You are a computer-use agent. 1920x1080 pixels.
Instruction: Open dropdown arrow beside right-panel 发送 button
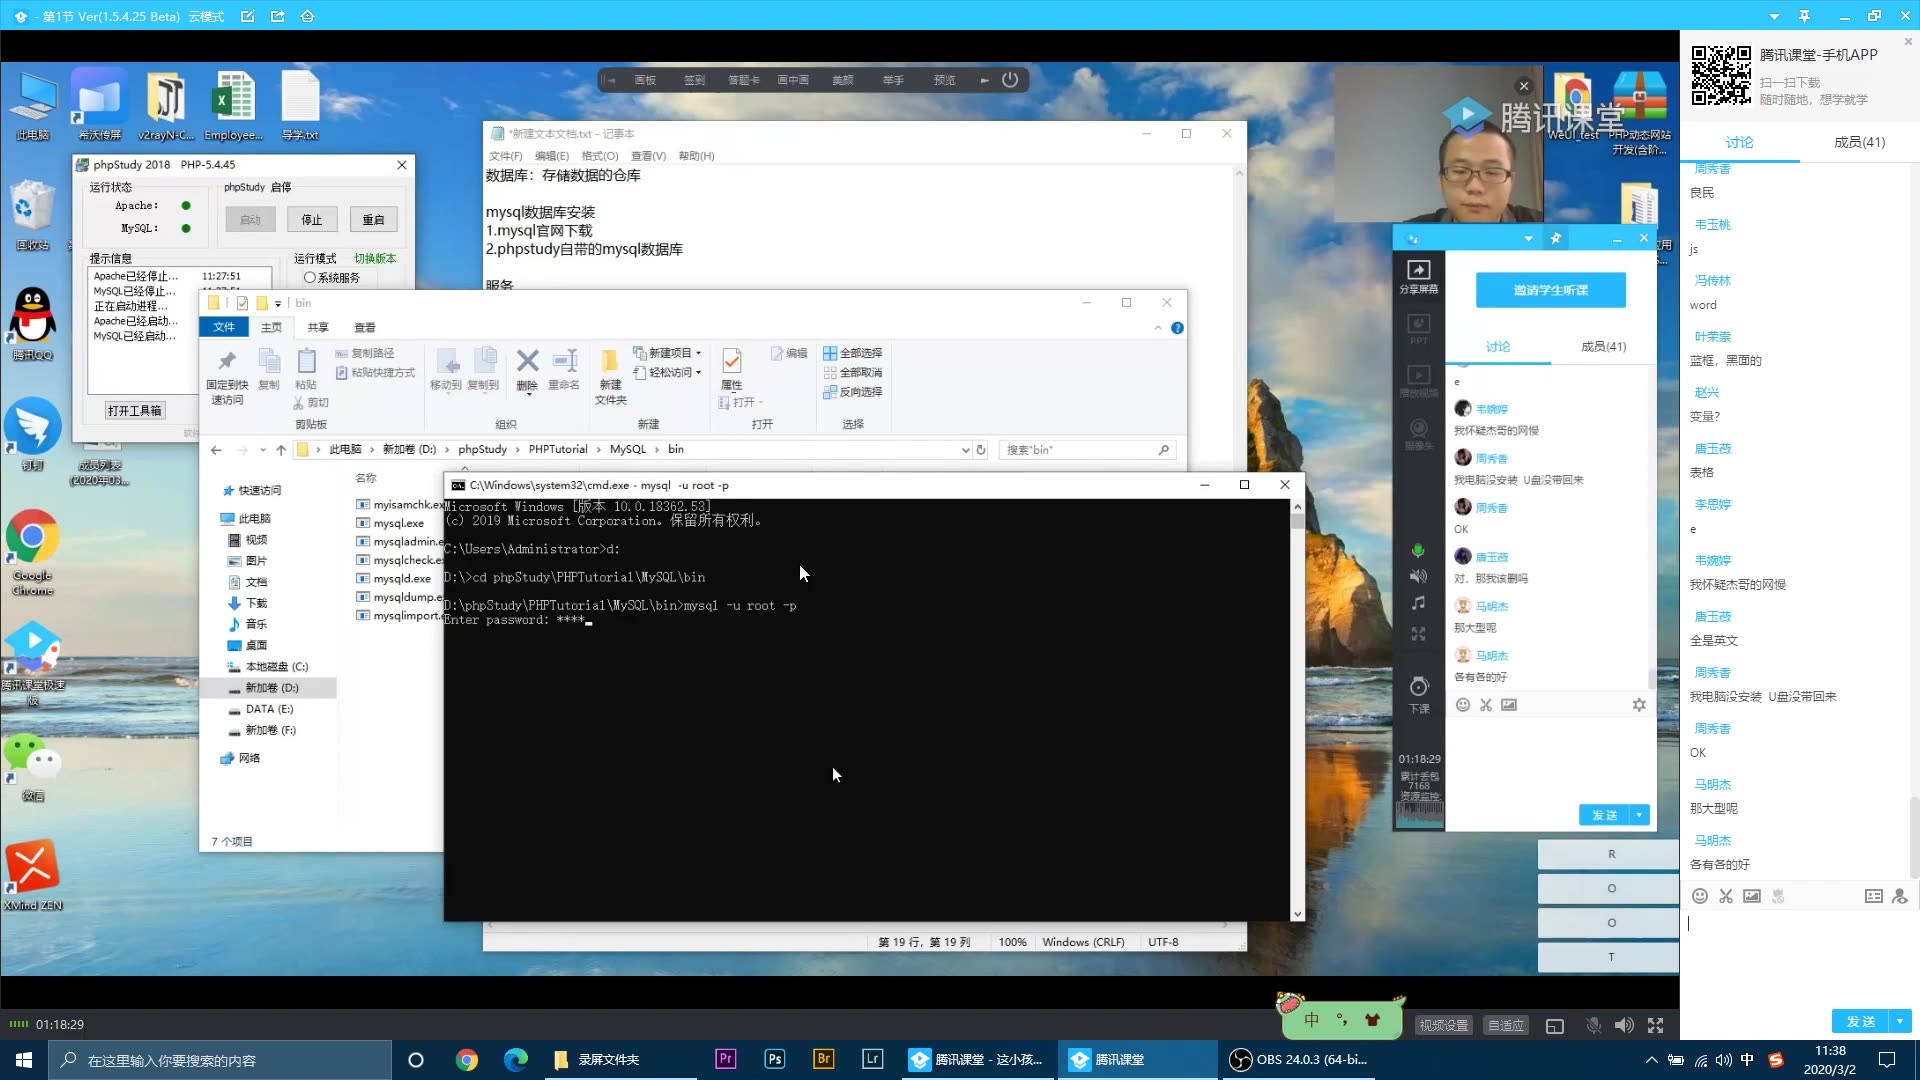pyautogui.click(x=1899, y=1021)
